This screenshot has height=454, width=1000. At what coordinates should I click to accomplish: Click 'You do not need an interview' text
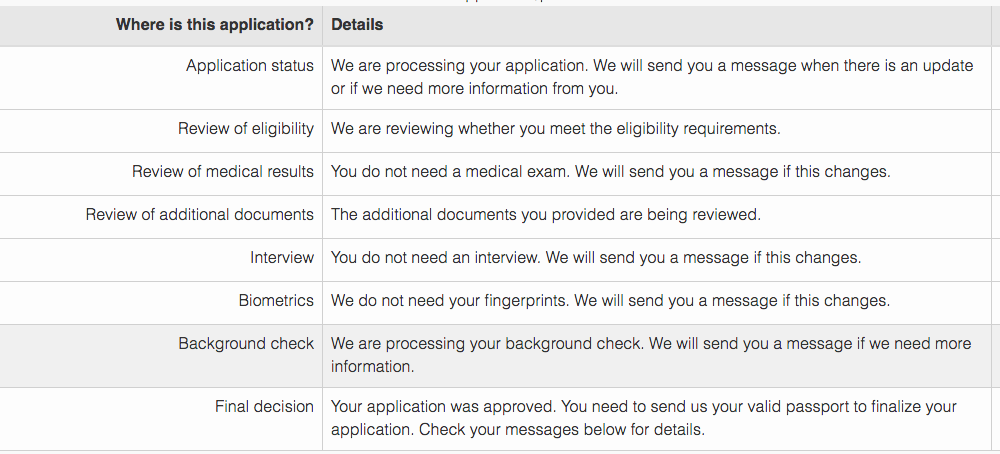tap(436, 258)
